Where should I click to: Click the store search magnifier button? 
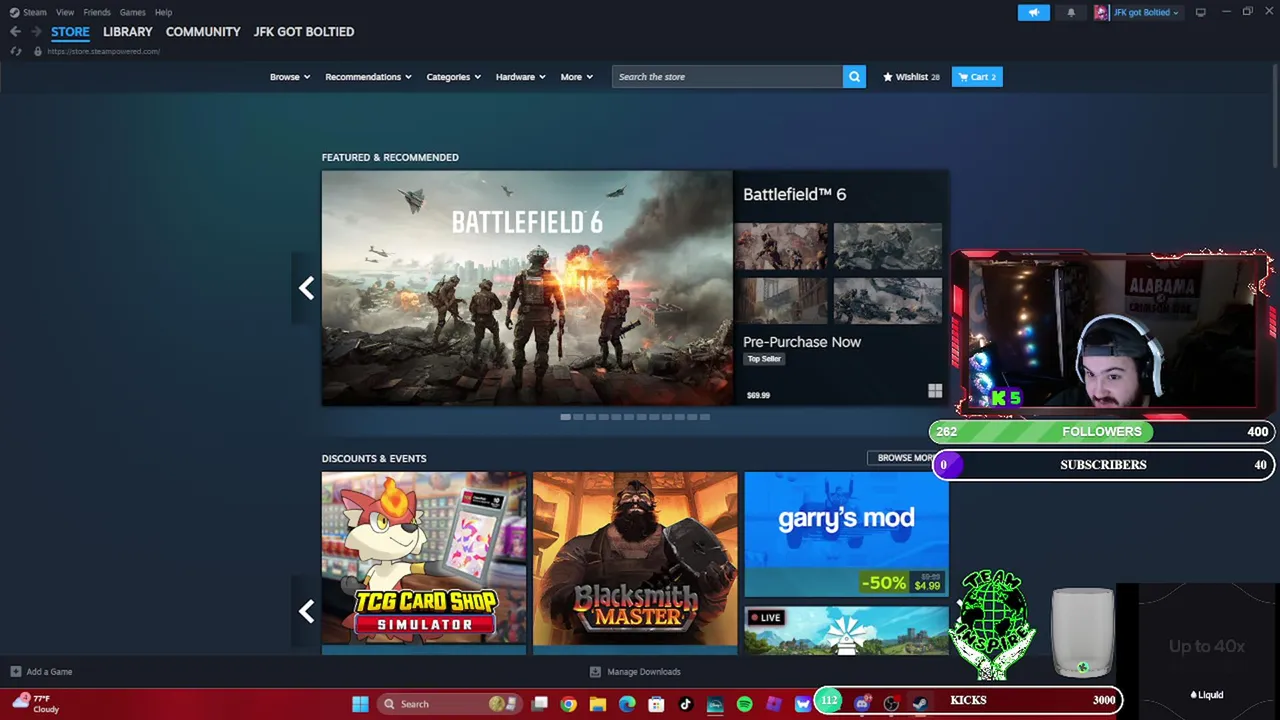pos(854,77)
